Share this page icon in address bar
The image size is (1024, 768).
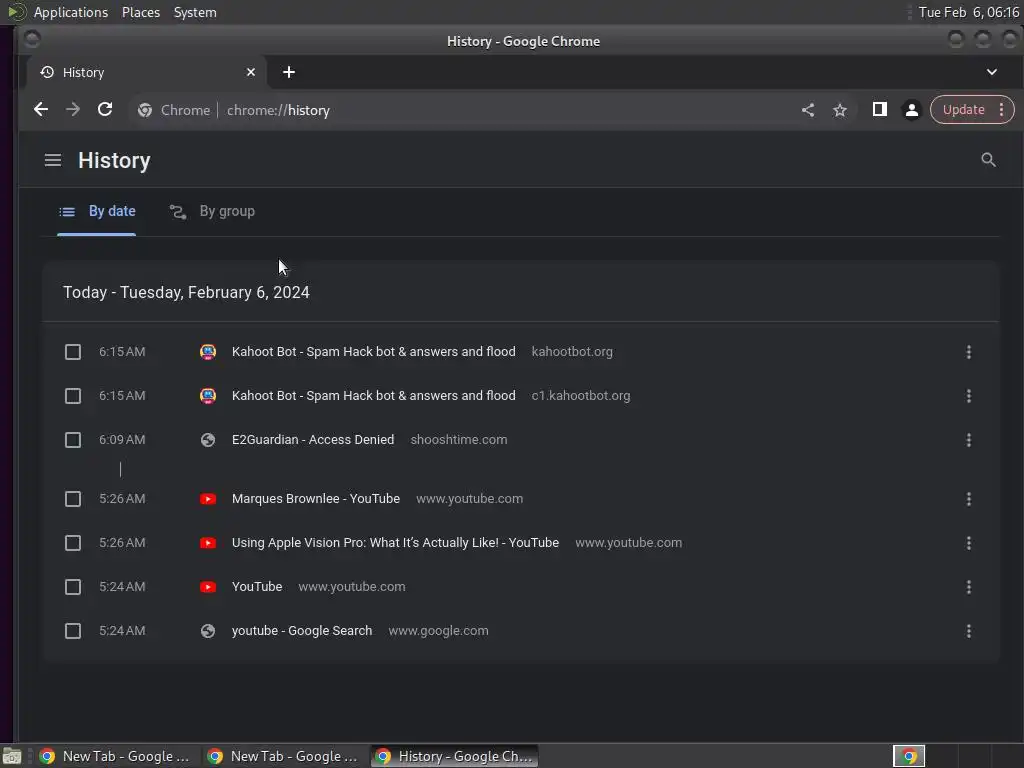(x=808, y=110)
